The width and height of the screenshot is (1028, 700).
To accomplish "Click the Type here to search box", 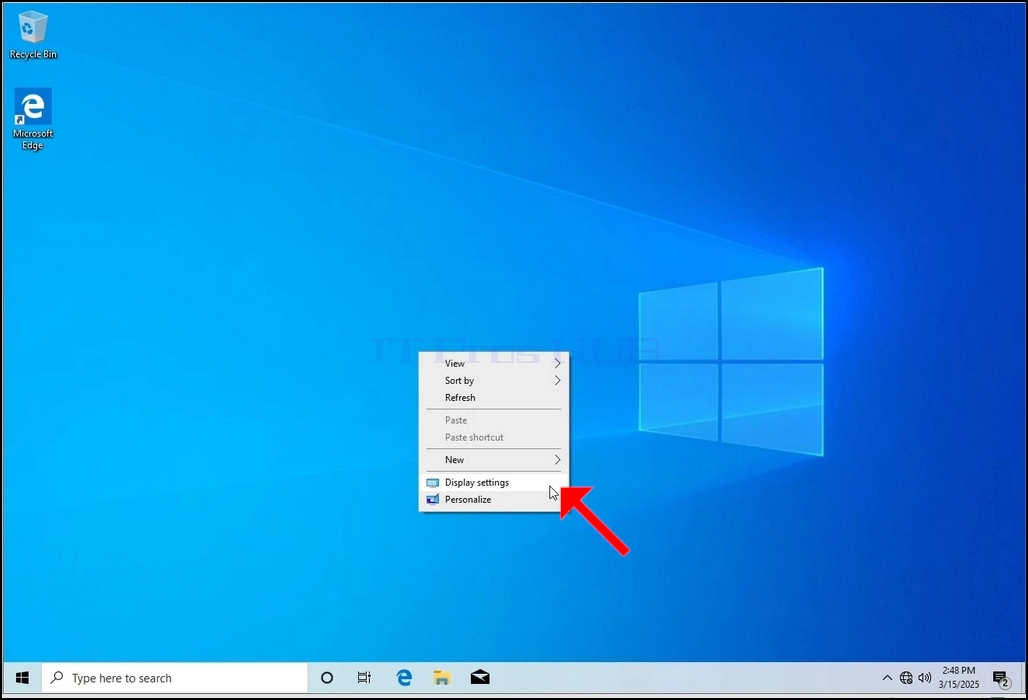I will [175, 678].
